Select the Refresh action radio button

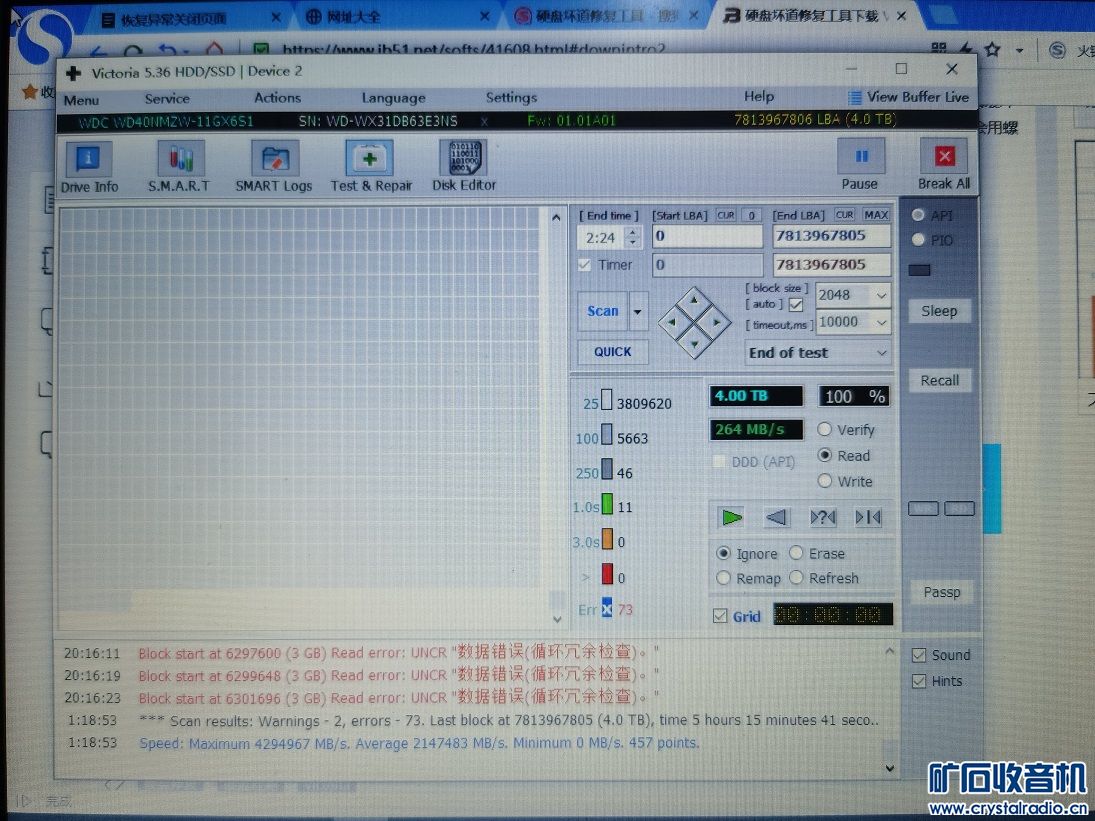click(796, 578)
